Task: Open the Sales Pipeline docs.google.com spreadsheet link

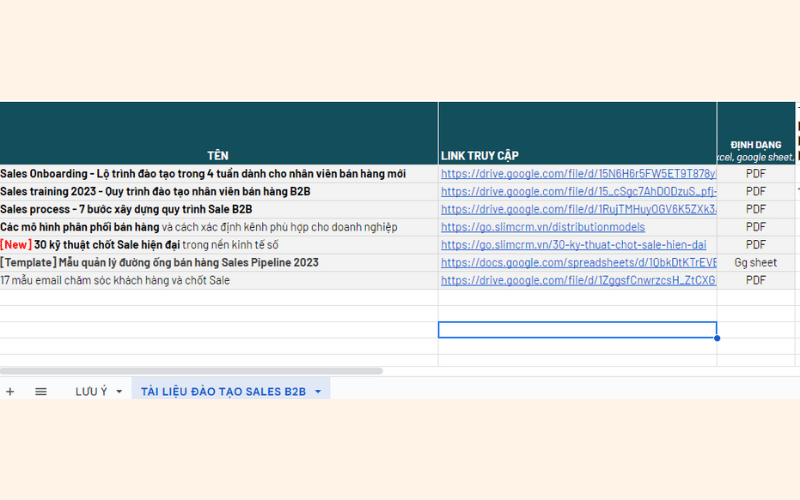Action: 578,263
